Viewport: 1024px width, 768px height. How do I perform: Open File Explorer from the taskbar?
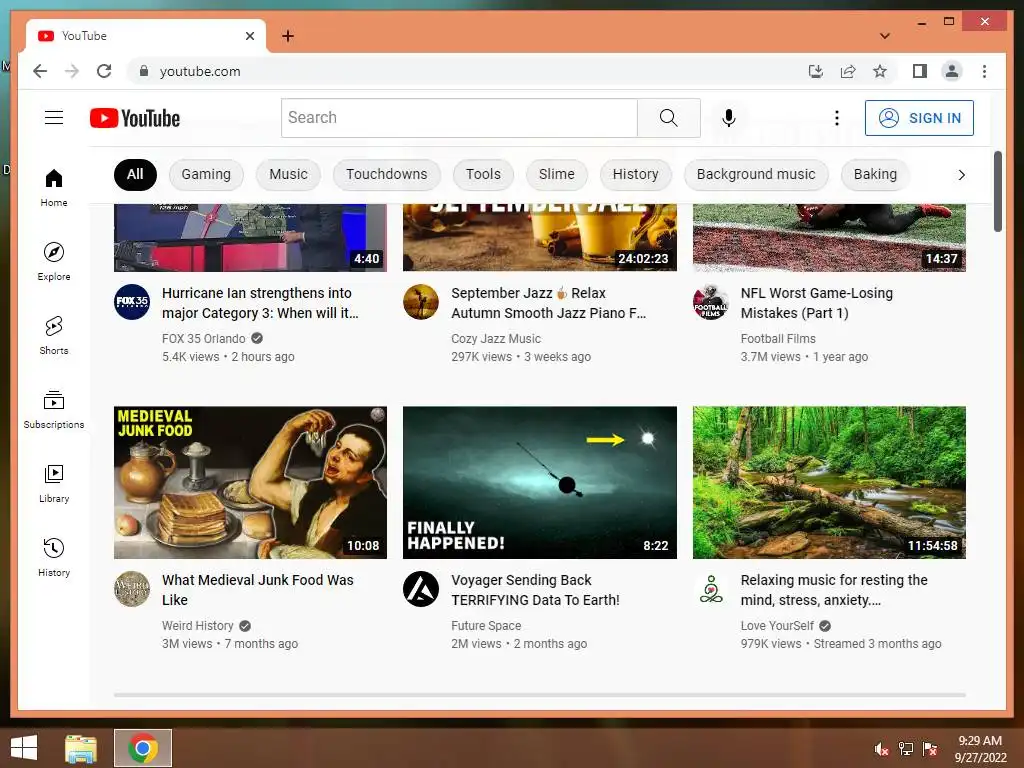[x=81, y=748]
